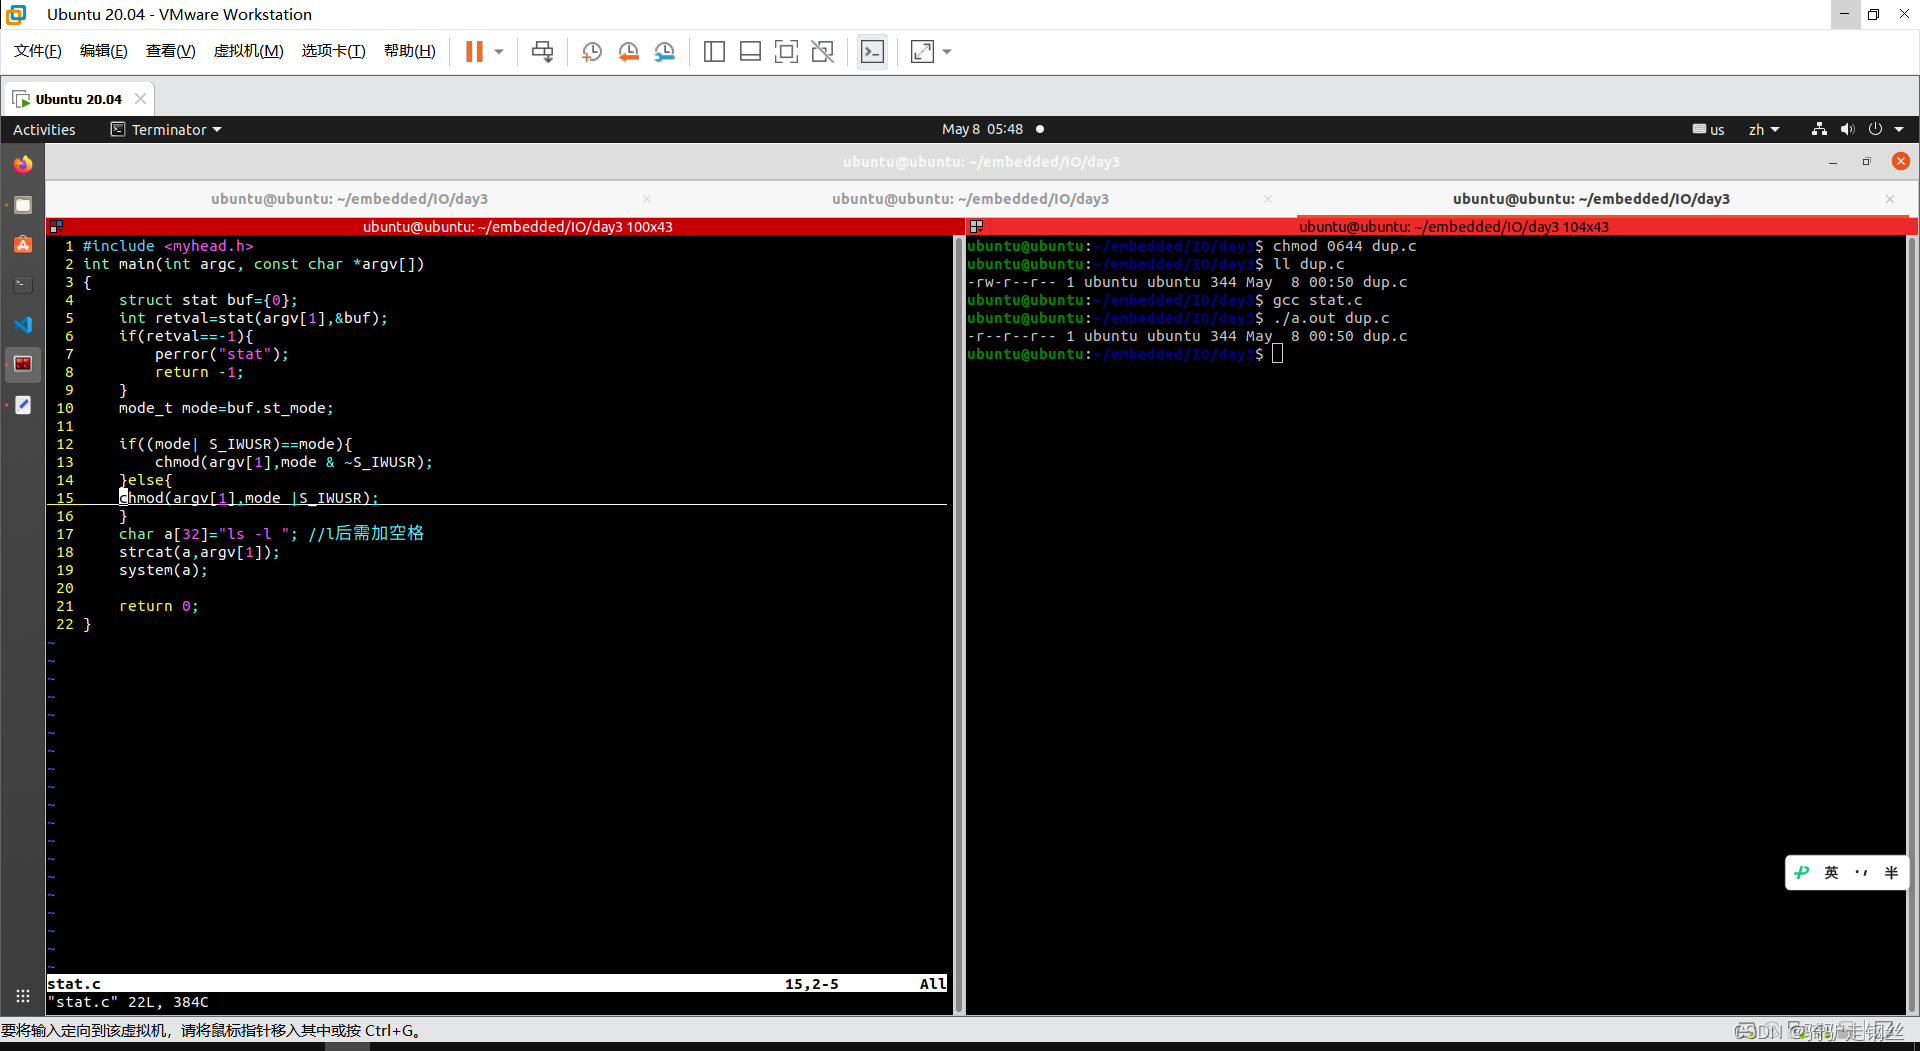This screenshot has height=1051, width=1920.
Task: Expand the stretch display dropdown arrow
Action: pyautogui.click(x=947, y=52)
